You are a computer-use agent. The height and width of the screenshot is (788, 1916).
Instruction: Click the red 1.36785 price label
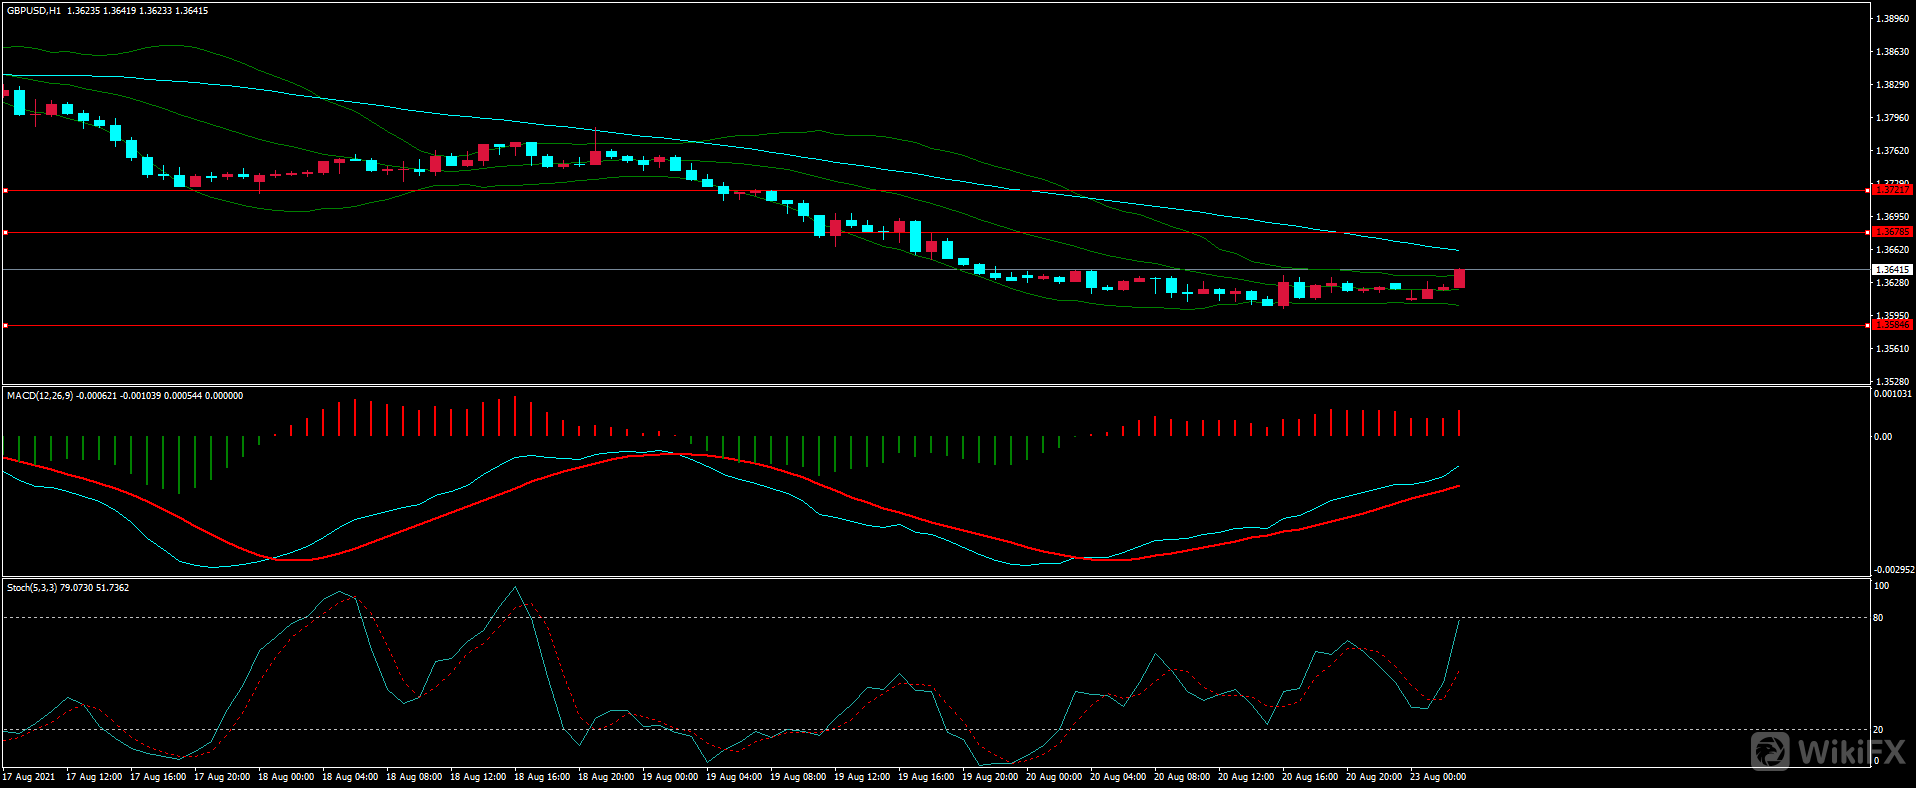click(1891, 232)
